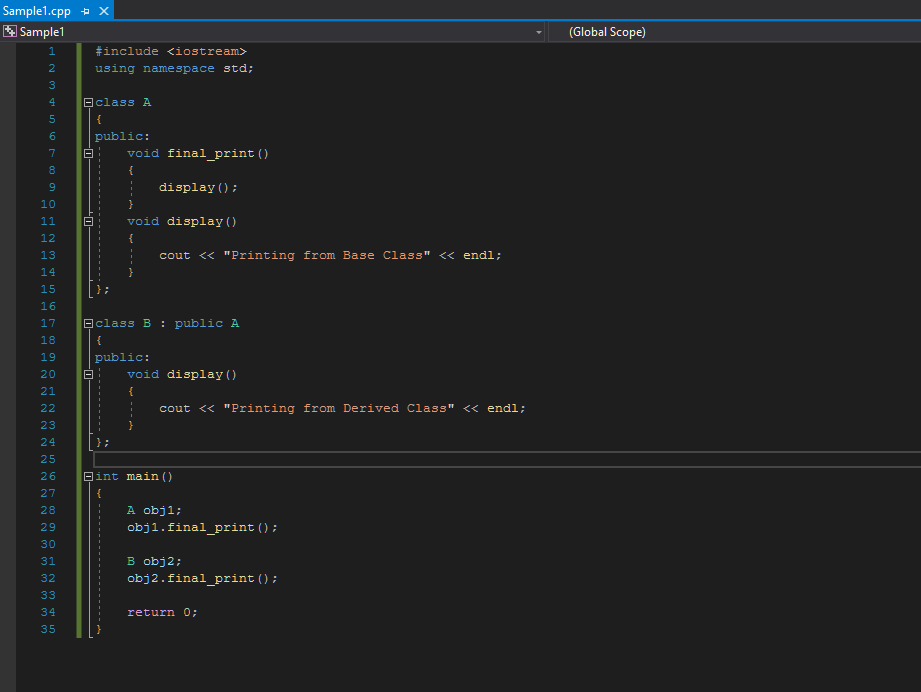This screenshot has height=692, width=921.
Task: Close the Sample1.cpp tab
Action: [102, 11]
